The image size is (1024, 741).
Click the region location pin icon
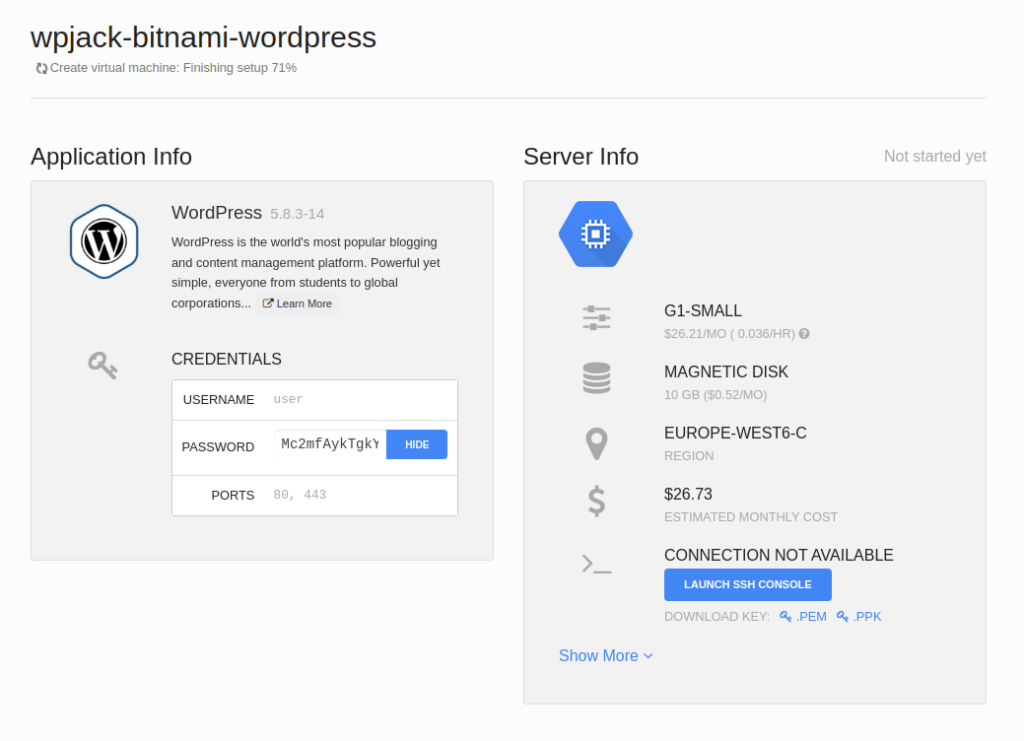596,444
